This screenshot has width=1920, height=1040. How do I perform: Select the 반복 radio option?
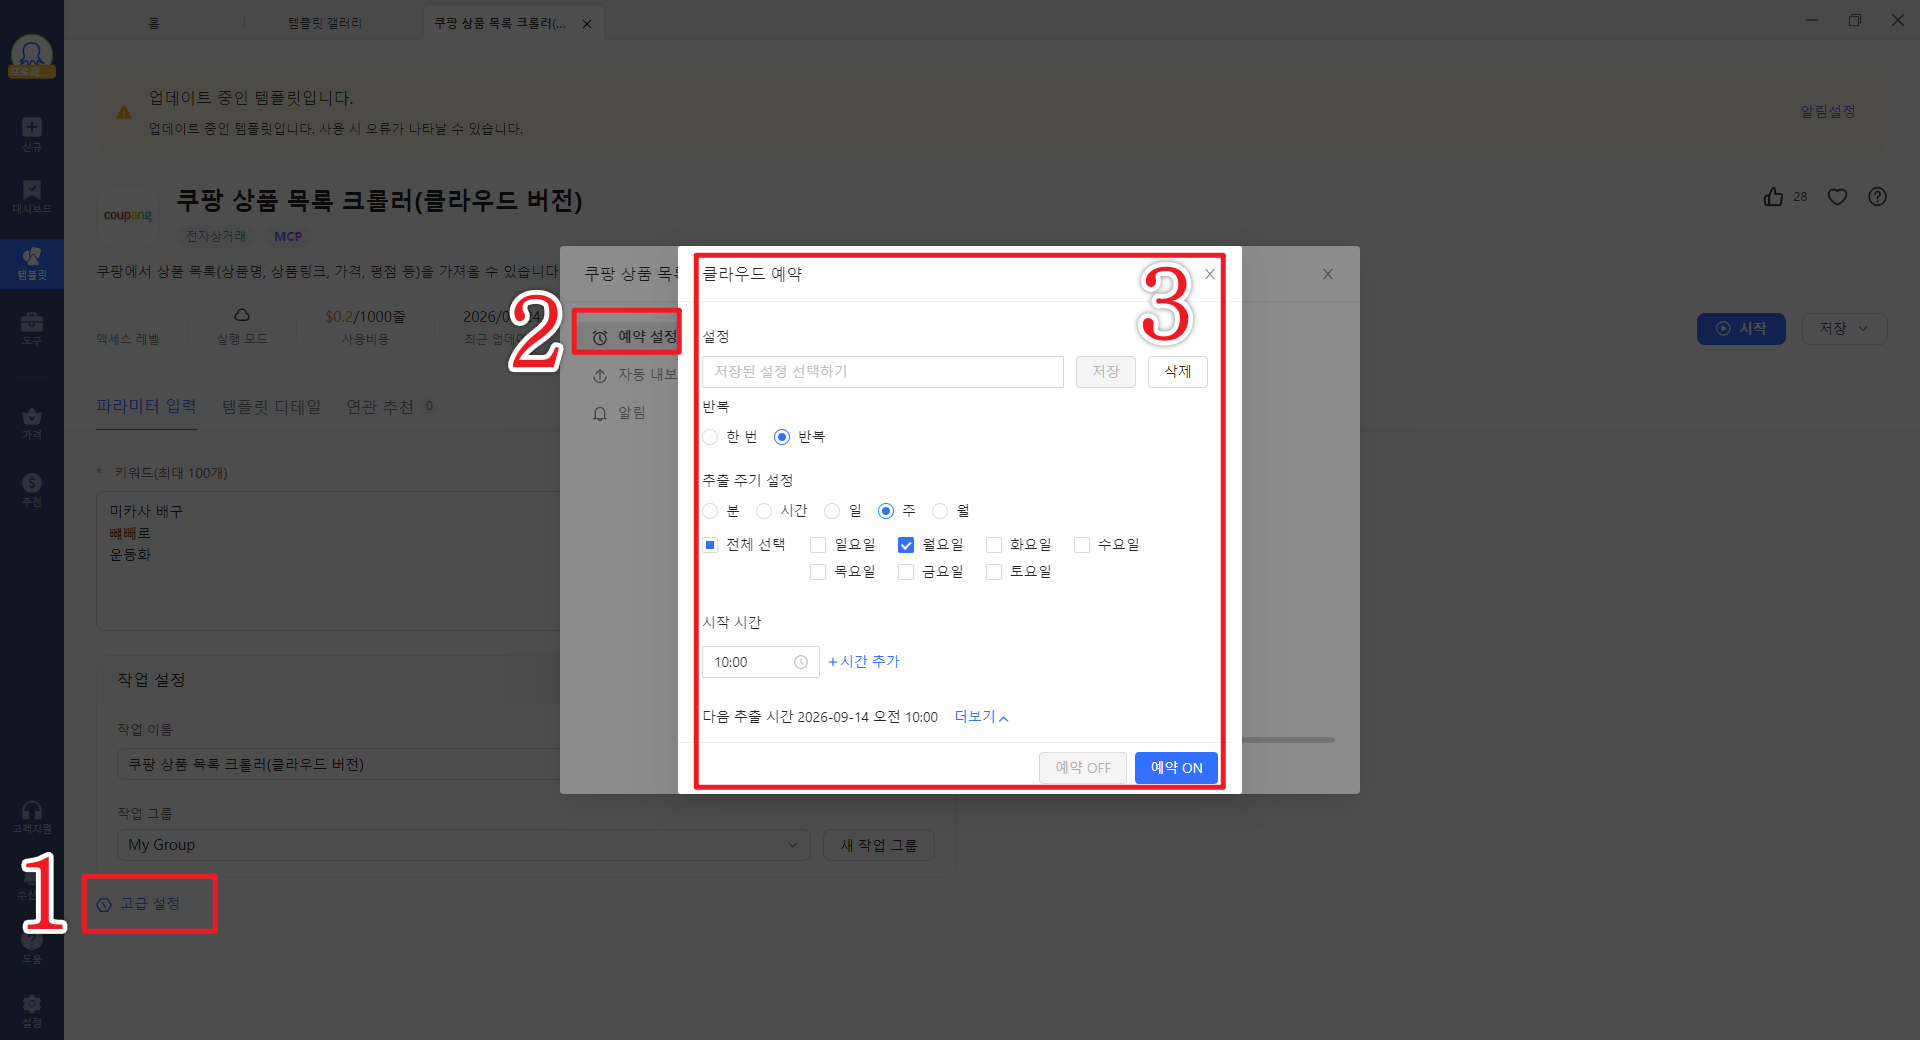tap(782, 437)
